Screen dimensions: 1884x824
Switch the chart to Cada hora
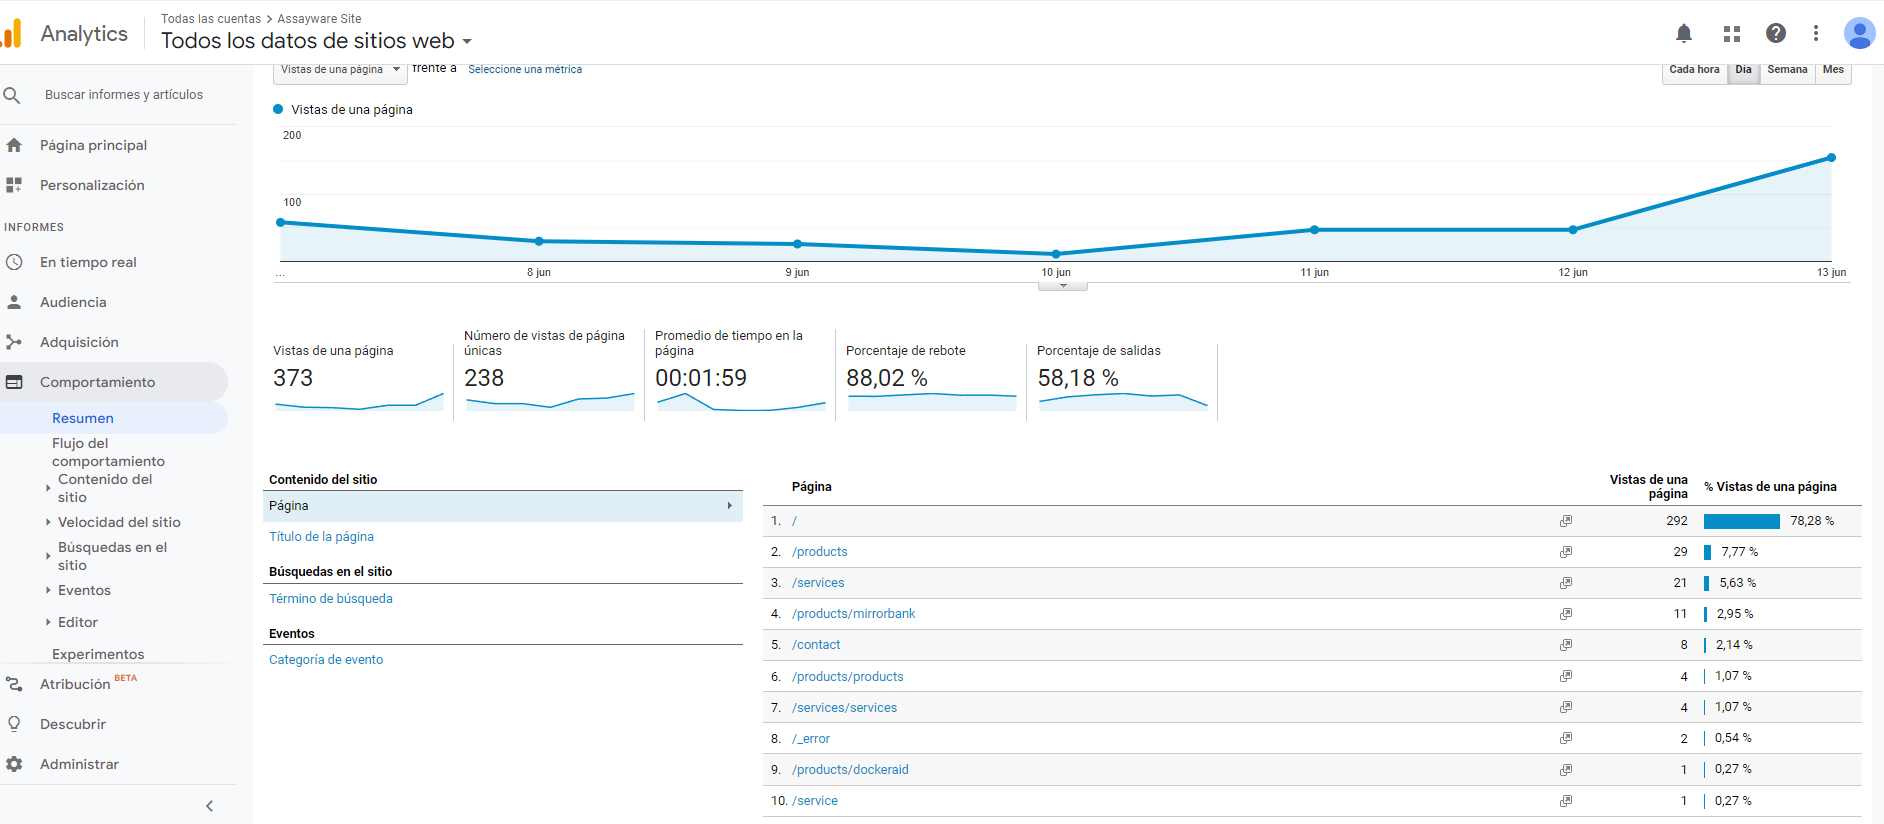[1694, 70]
